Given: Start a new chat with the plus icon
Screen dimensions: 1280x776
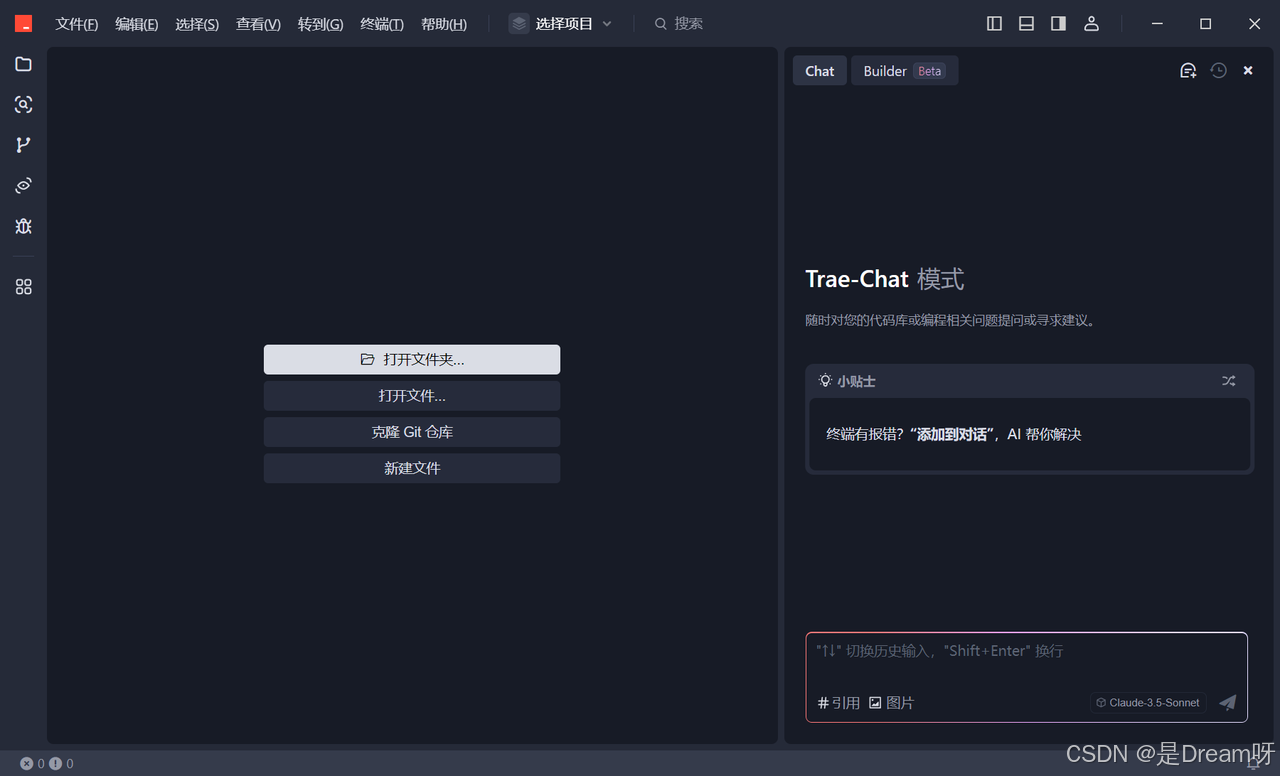Looking at the screenshot, I should 1188,71.
